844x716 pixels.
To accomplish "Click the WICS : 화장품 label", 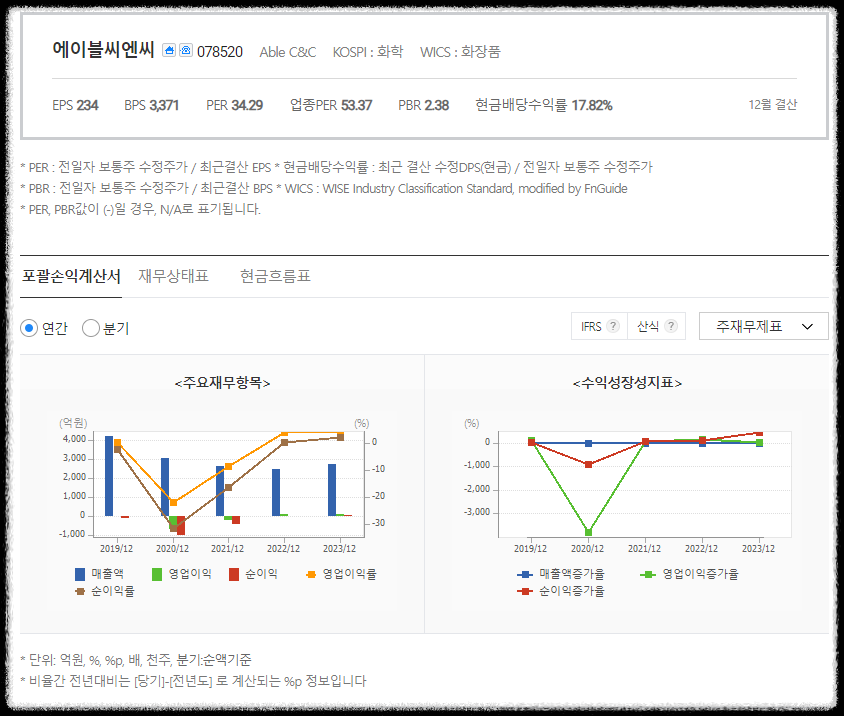I will [460, 52].
